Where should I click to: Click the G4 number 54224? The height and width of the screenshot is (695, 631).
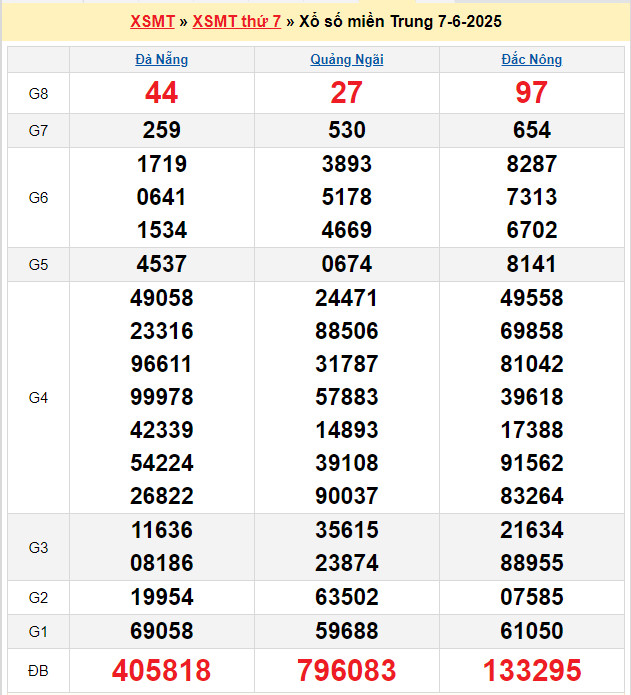[x=162, y=463]
